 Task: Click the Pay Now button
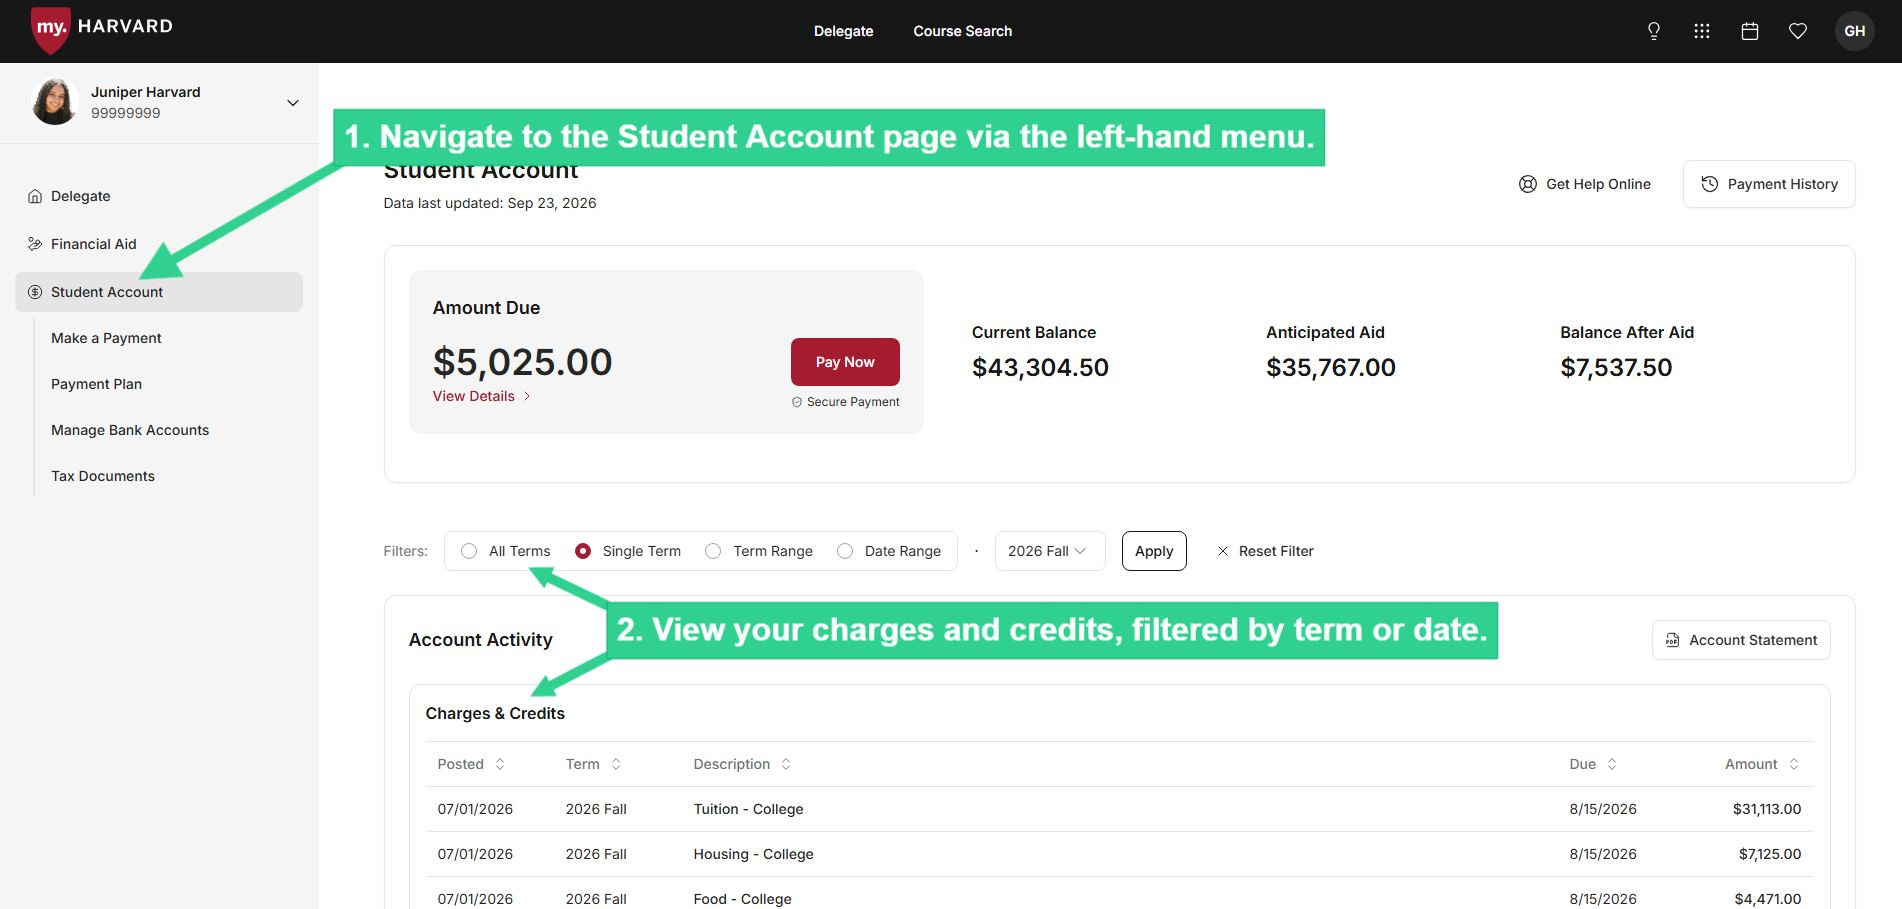pyautogui.click(x=845, y=362)
